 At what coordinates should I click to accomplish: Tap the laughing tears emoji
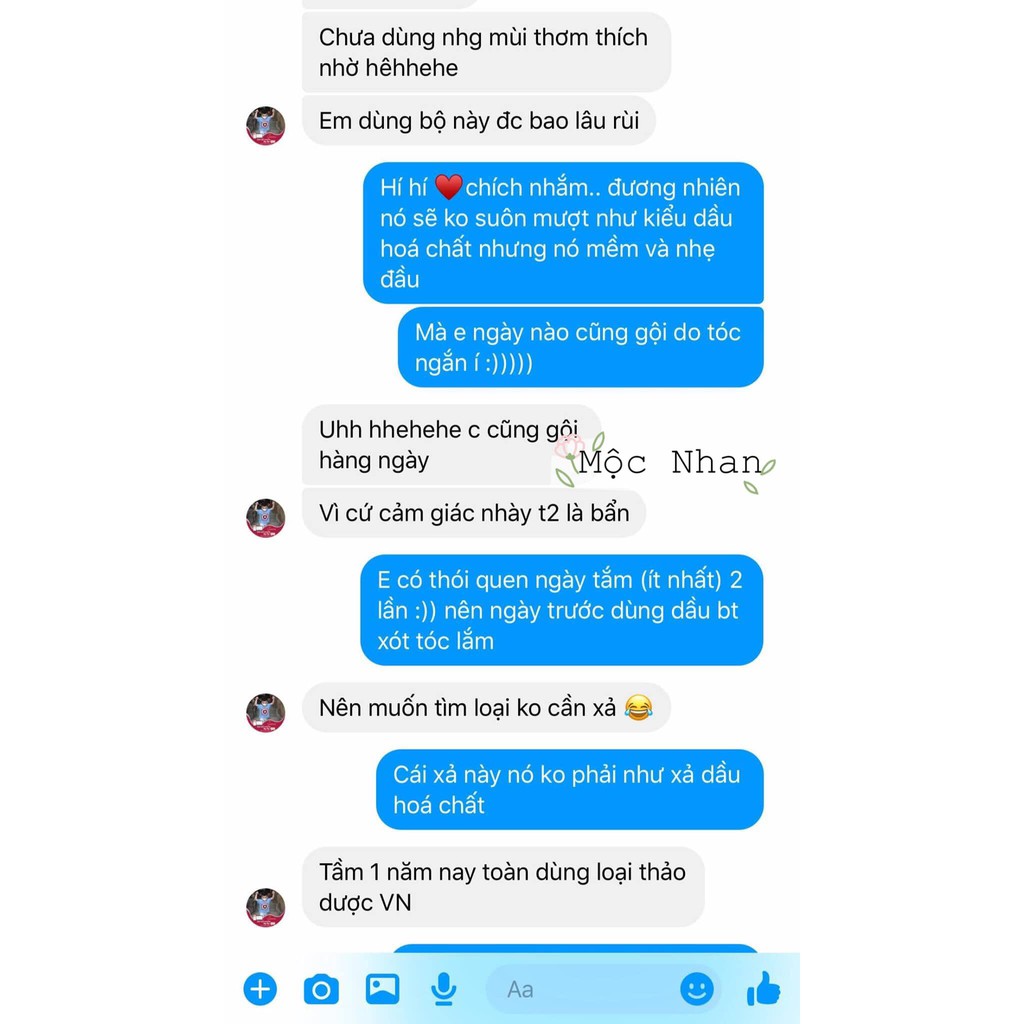tap(638, 707)
